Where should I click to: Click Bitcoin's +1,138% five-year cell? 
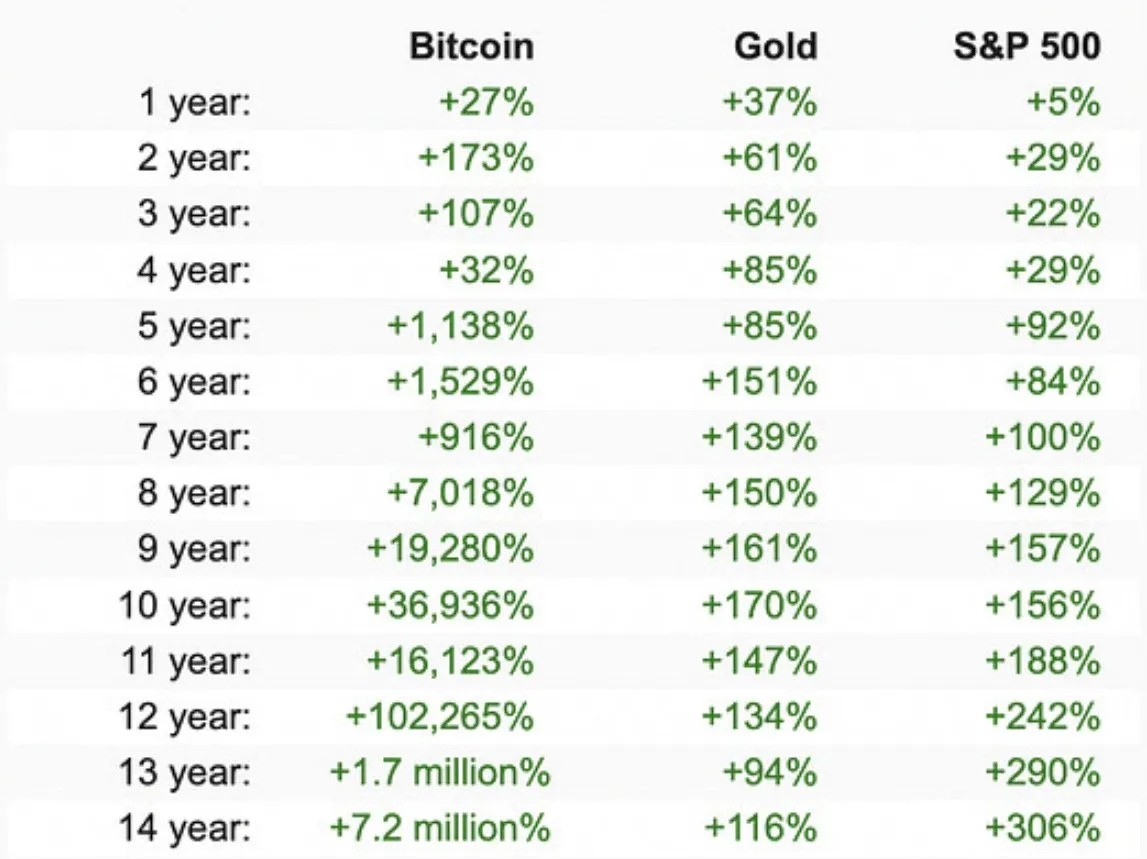(x=461, y=327)
